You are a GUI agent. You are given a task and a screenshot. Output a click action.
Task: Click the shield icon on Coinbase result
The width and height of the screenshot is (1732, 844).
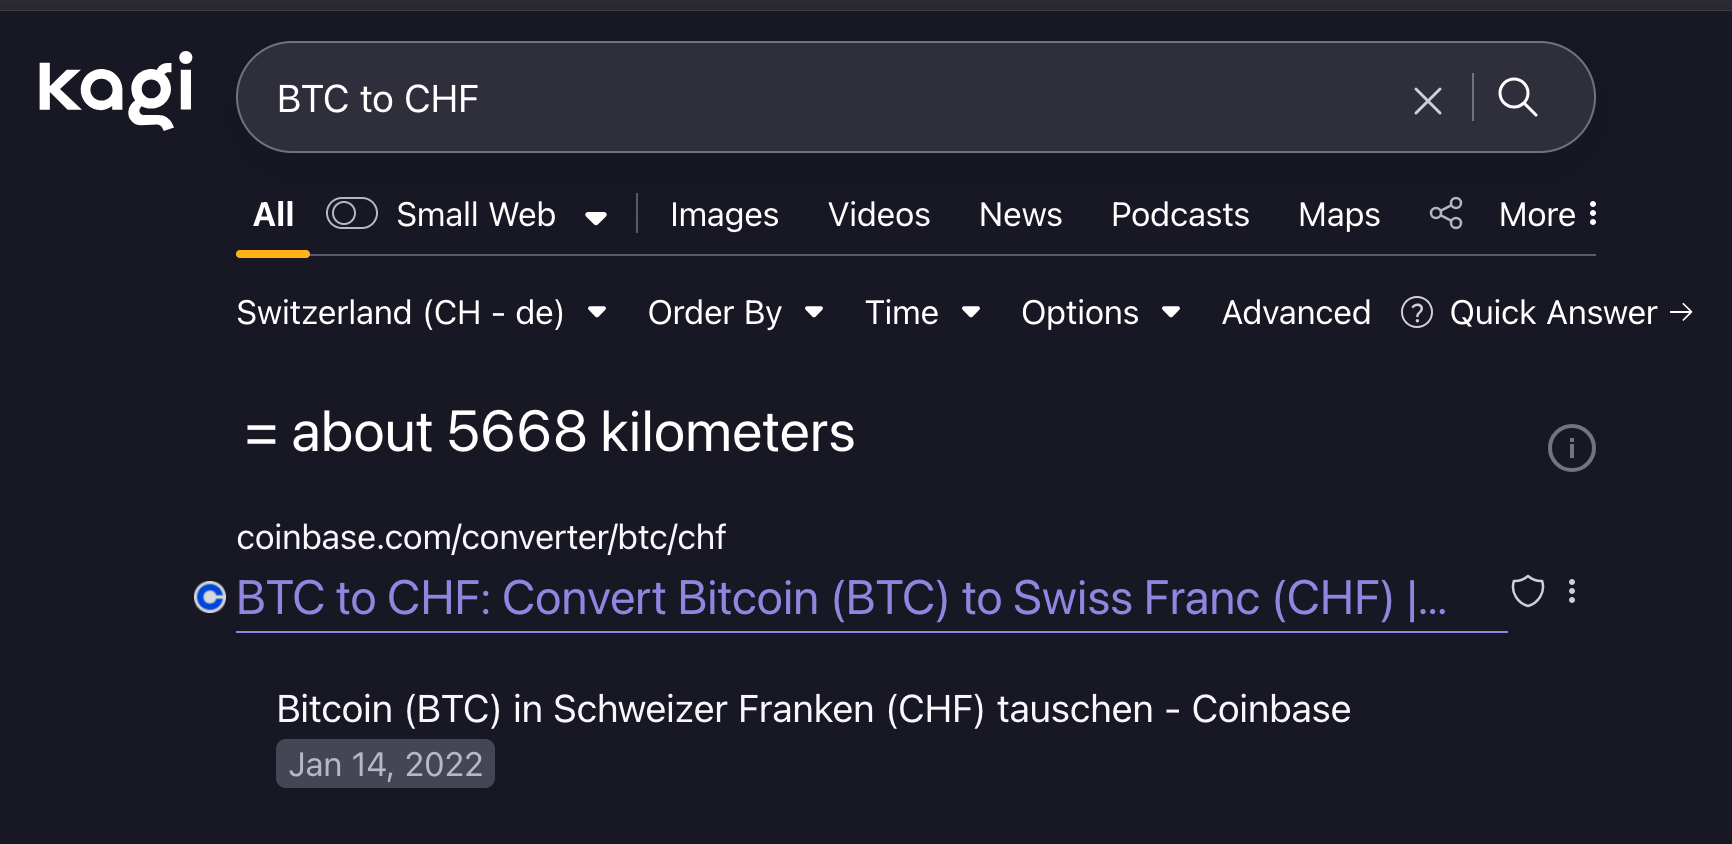(1527, 592)
